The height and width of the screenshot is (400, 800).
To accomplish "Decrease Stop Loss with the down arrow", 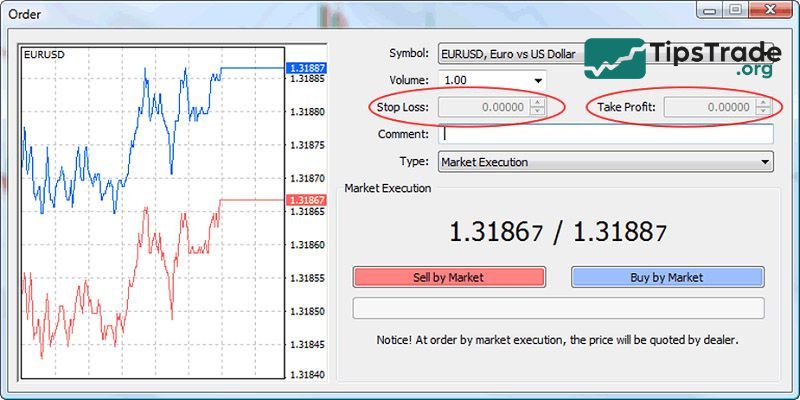I will 538,111.
